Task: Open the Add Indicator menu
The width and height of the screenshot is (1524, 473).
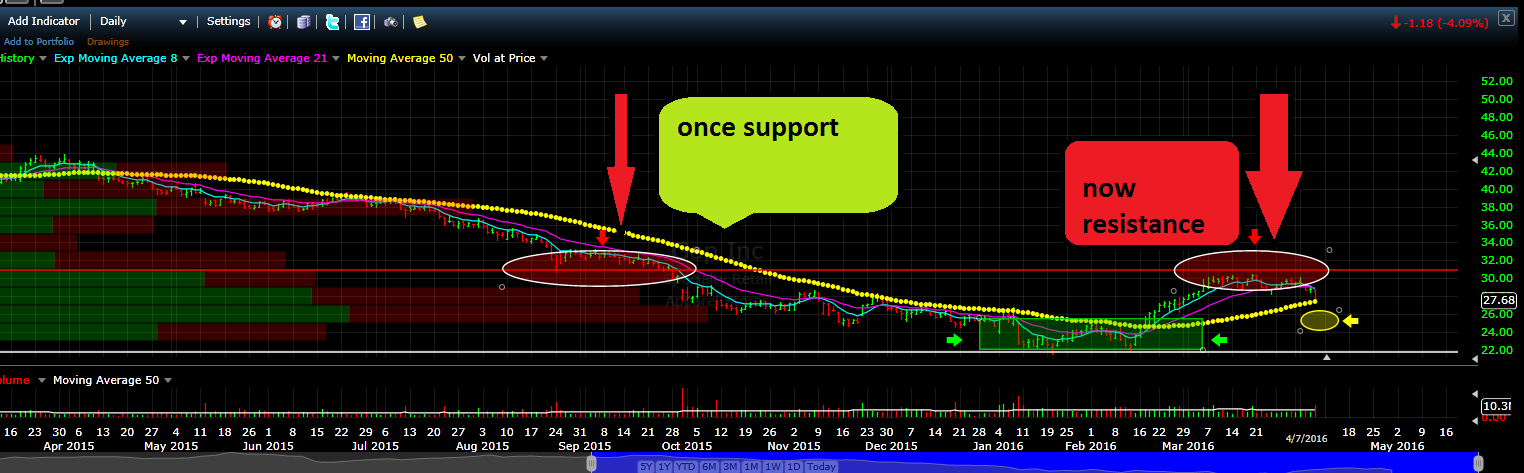Action: pyautogui.click(x=44, y=21)
